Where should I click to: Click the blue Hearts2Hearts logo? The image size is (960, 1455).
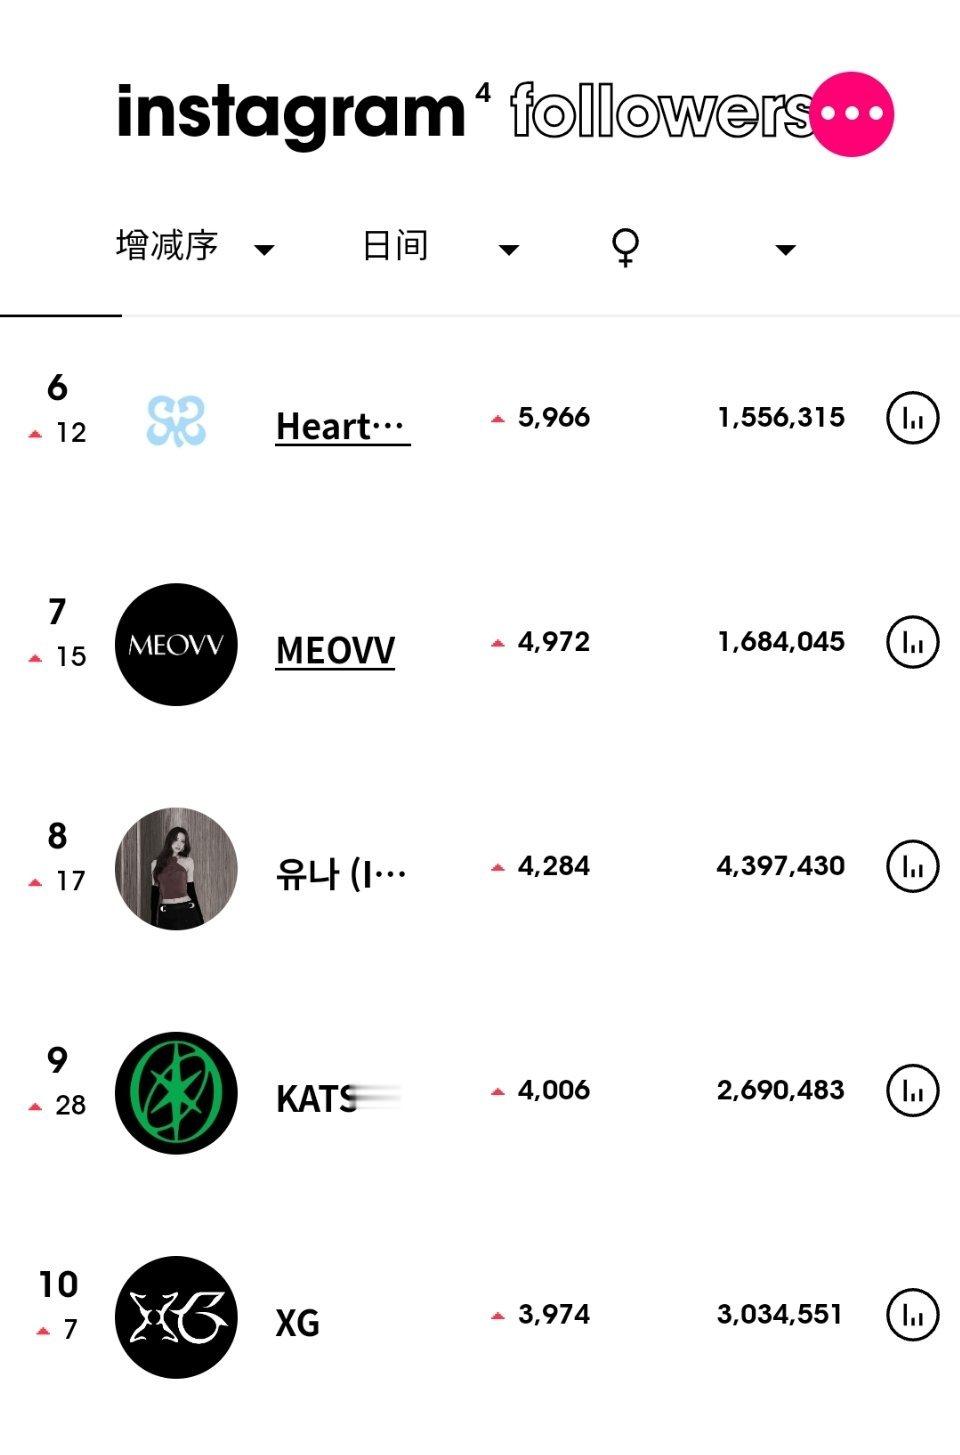176,420
